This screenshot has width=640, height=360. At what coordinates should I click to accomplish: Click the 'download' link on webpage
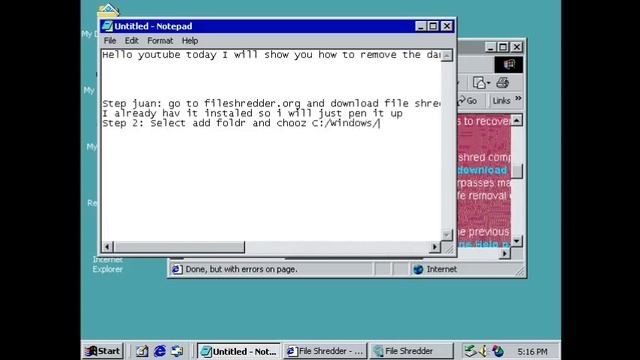pyautogui.click(x=482, y=170)
